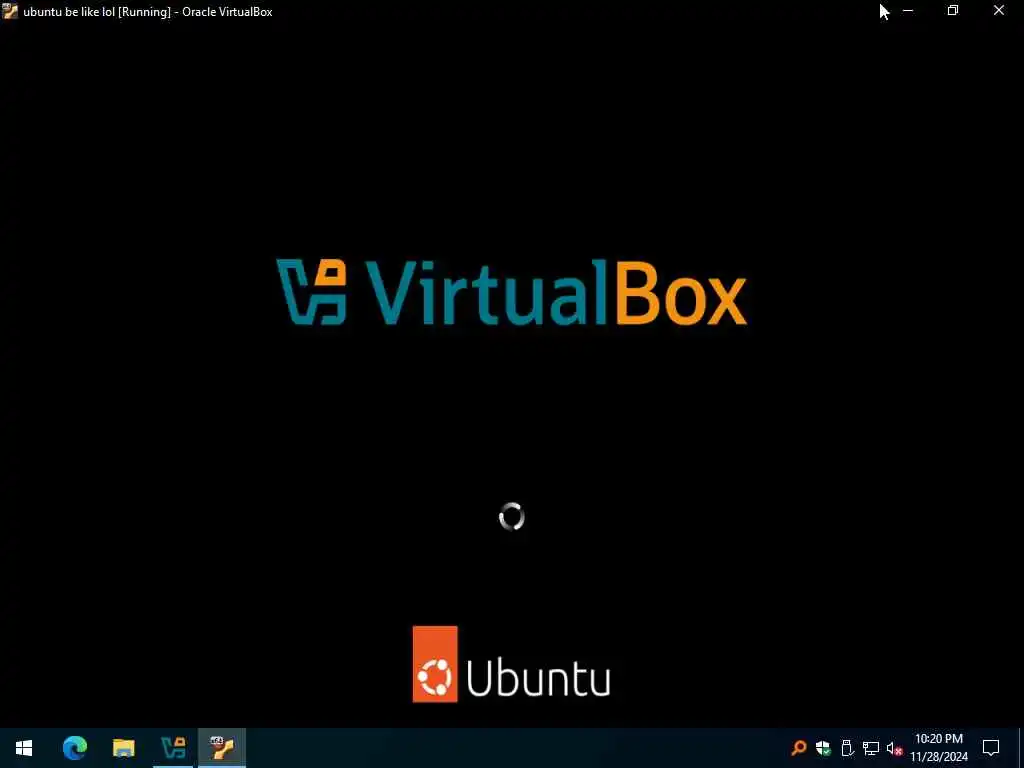Close the VirtualBox VM window
This screenshot has width=1024, height=768.
999,11
